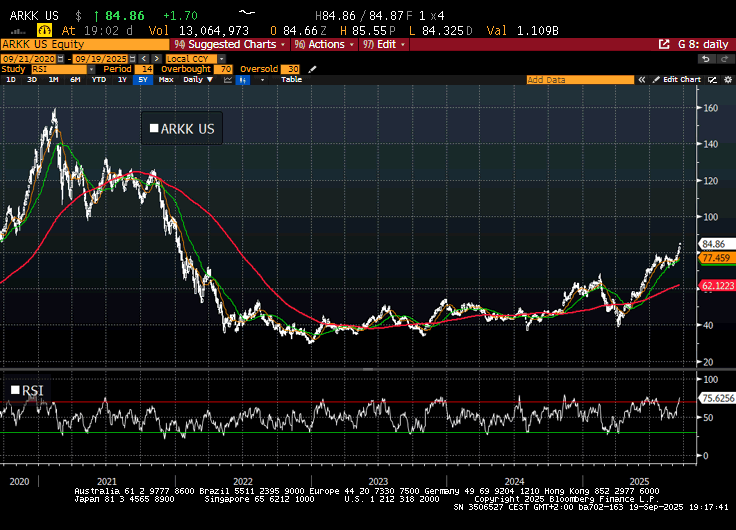This screenshot has width=736, height=530.
Task: Edit Overbought value 70 field
Action: click(223, 69)
